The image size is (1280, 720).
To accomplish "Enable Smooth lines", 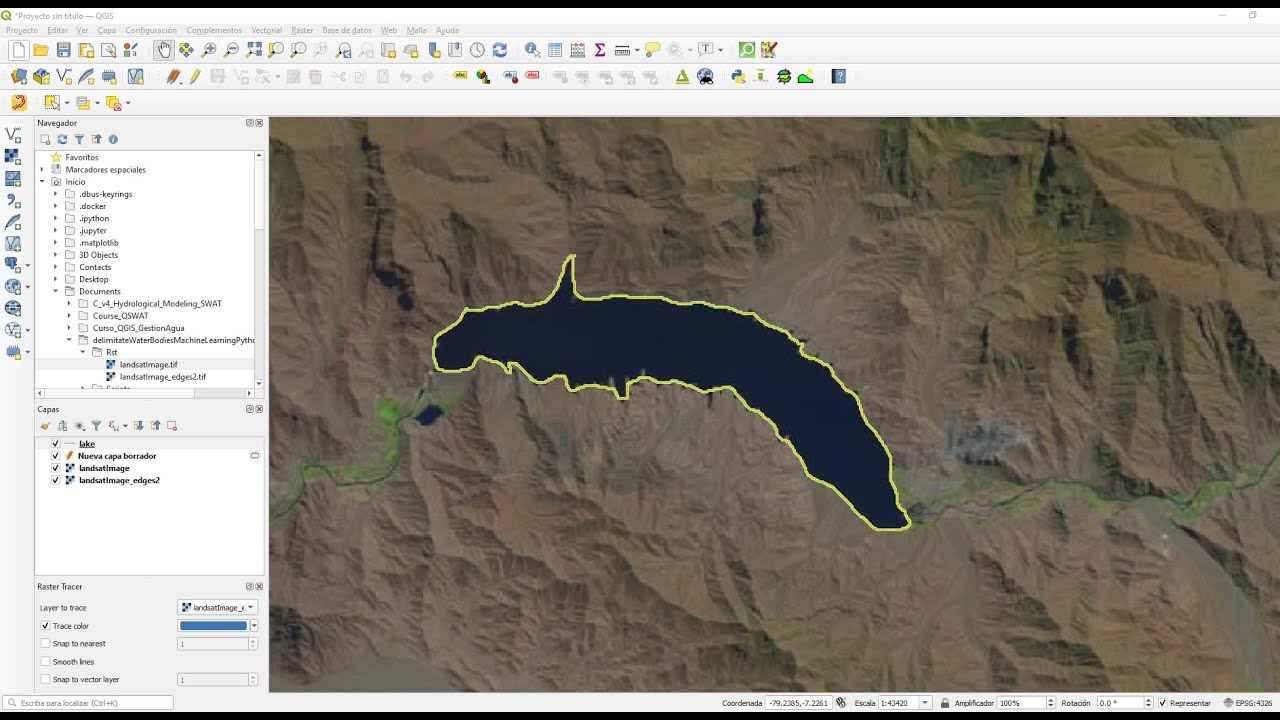I will click(45, 662).
